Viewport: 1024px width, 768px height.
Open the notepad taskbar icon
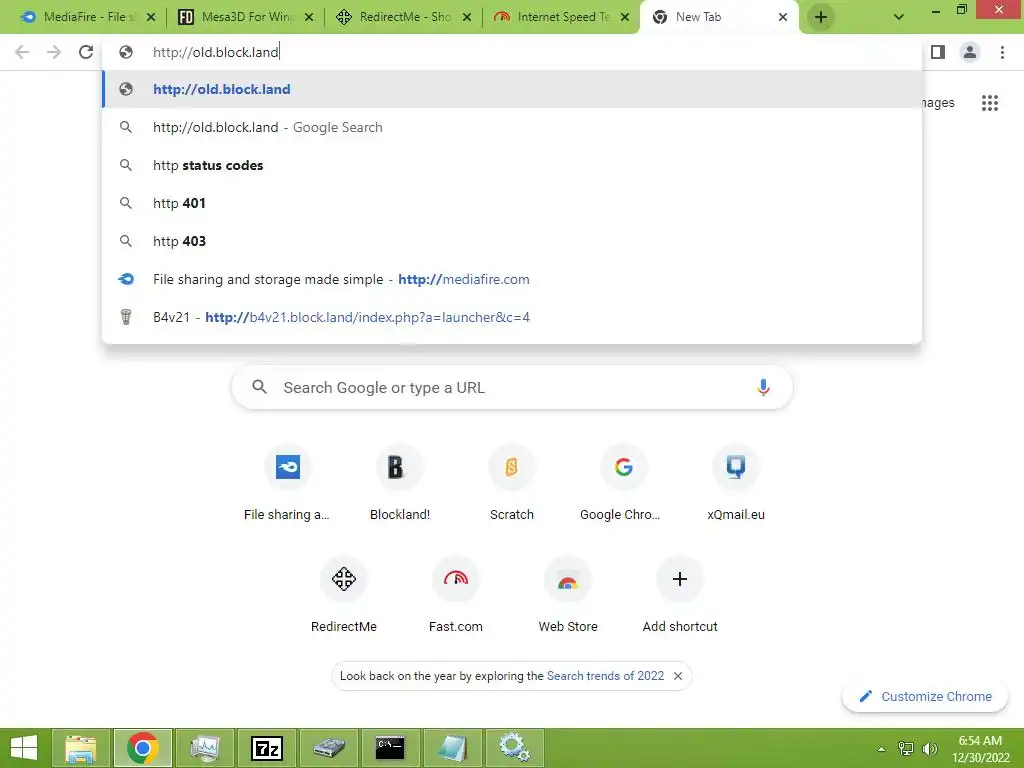(x=452, y=748)
